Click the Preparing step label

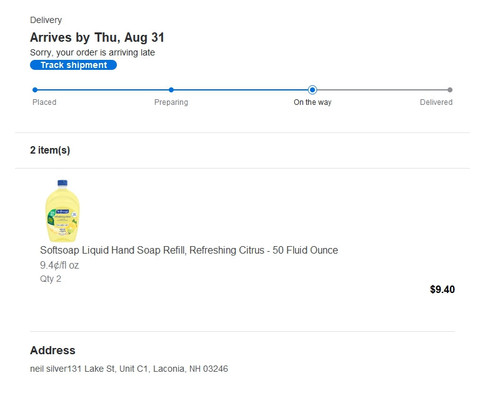[171, 102]
